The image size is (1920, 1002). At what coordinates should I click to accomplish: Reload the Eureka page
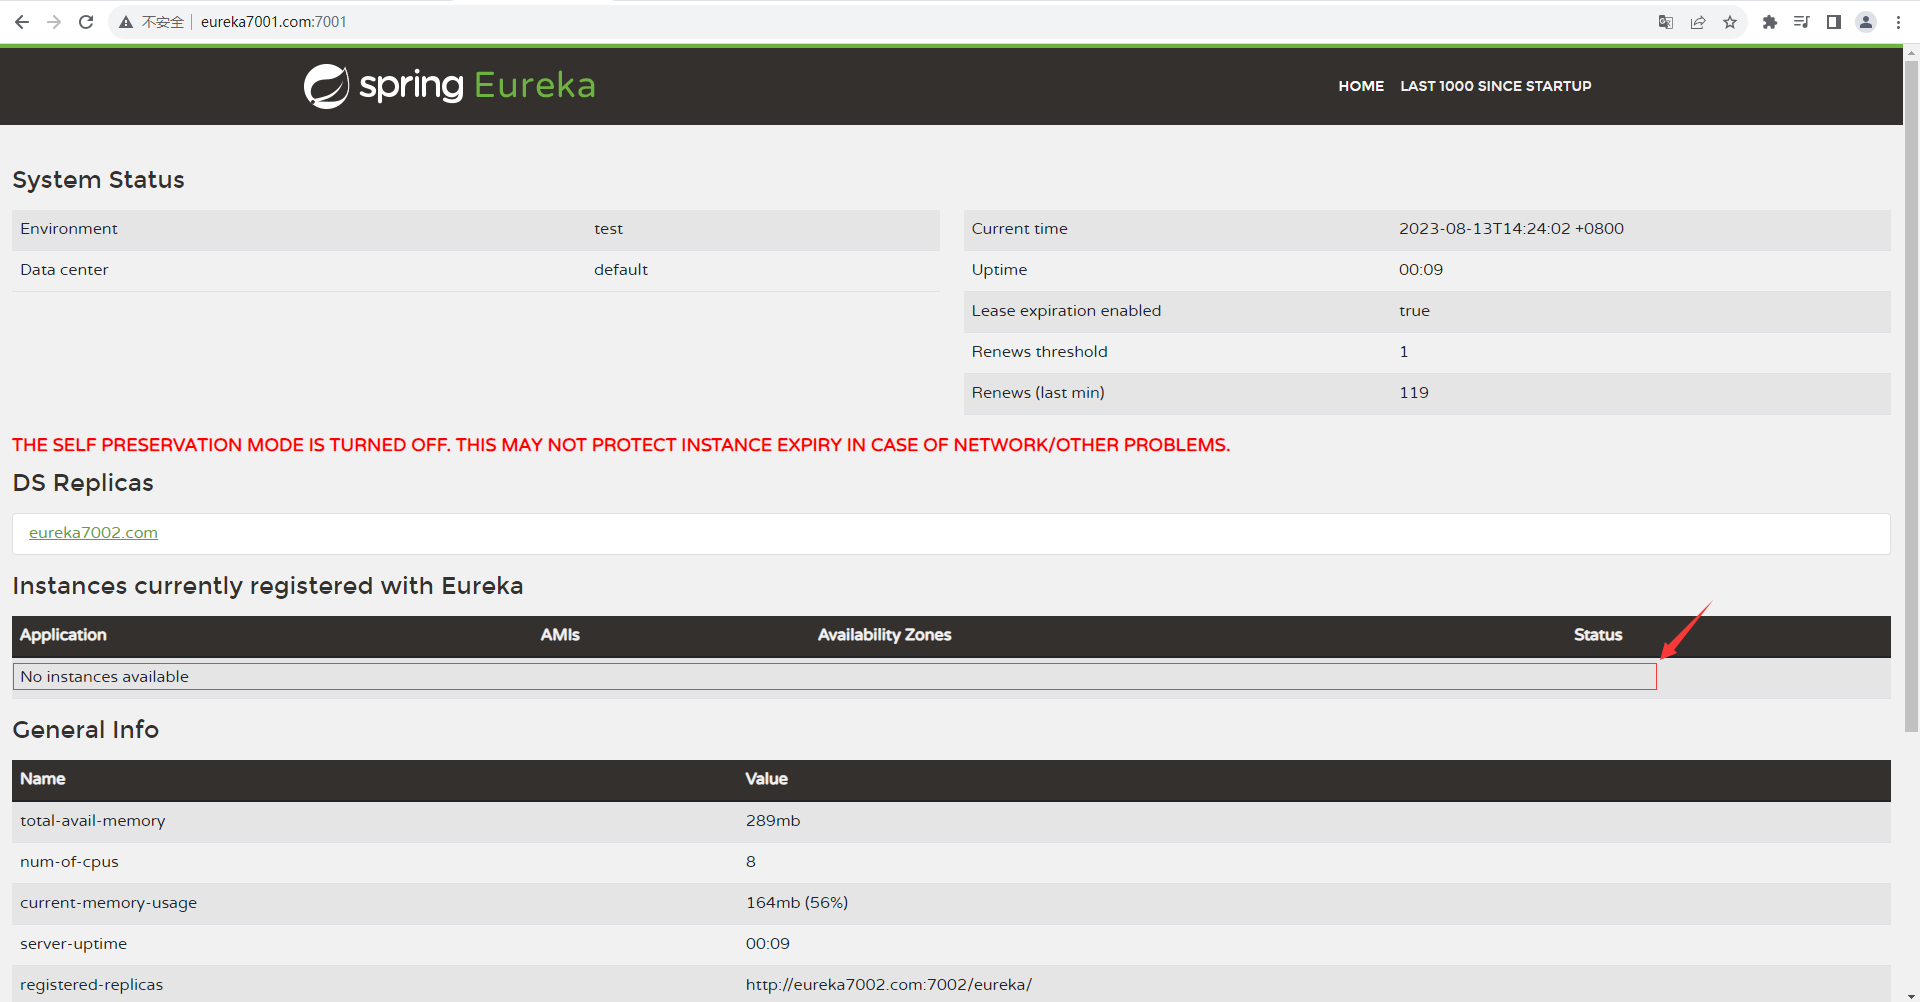86,22
